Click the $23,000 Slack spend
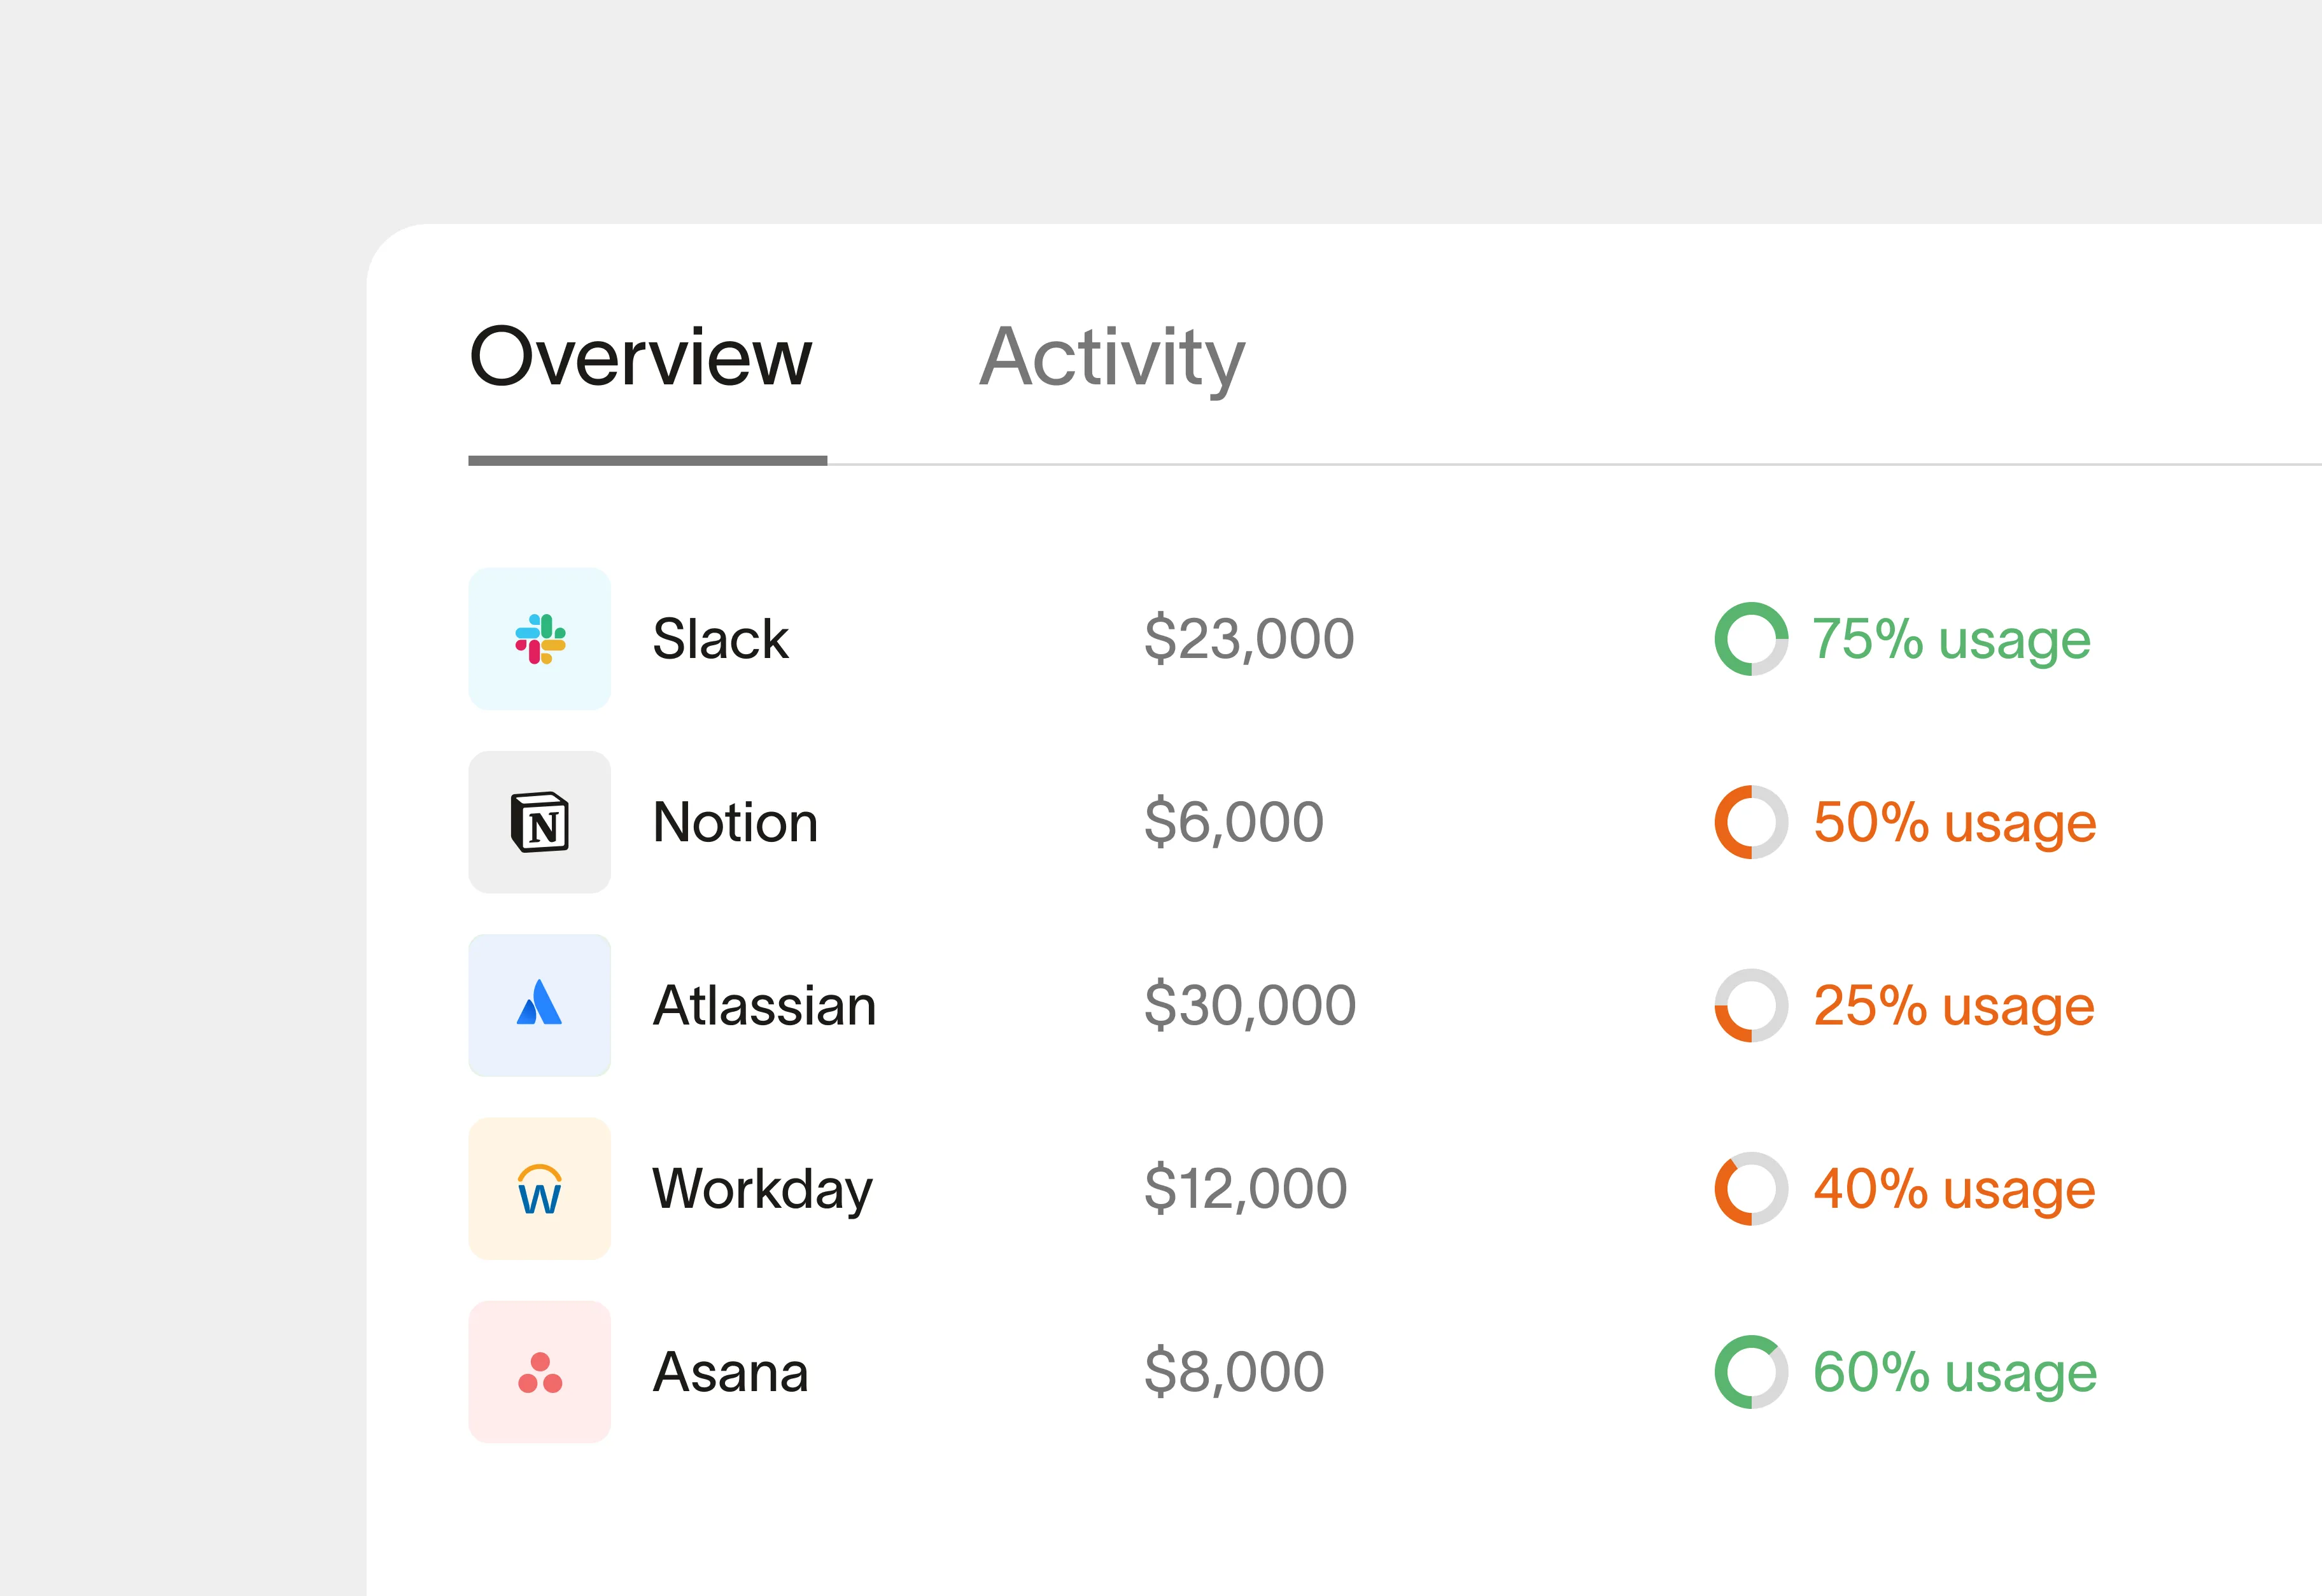Image resolution: width=2322 pixels, height=1596 pixels. 1249,639
